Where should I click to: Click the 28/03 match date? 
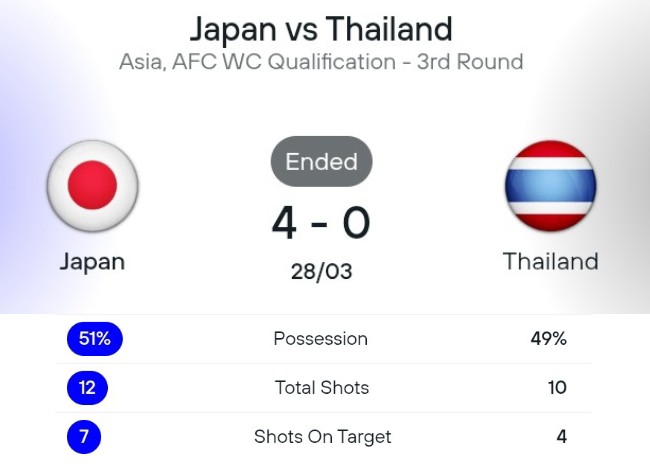[321, 271]
